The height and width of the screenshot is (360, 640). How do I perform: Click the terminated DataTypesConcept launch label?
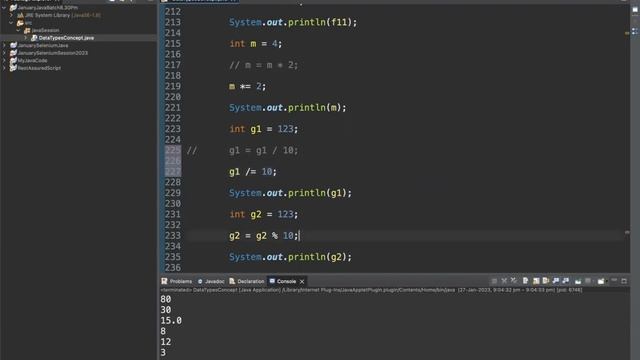click(371, 290)
